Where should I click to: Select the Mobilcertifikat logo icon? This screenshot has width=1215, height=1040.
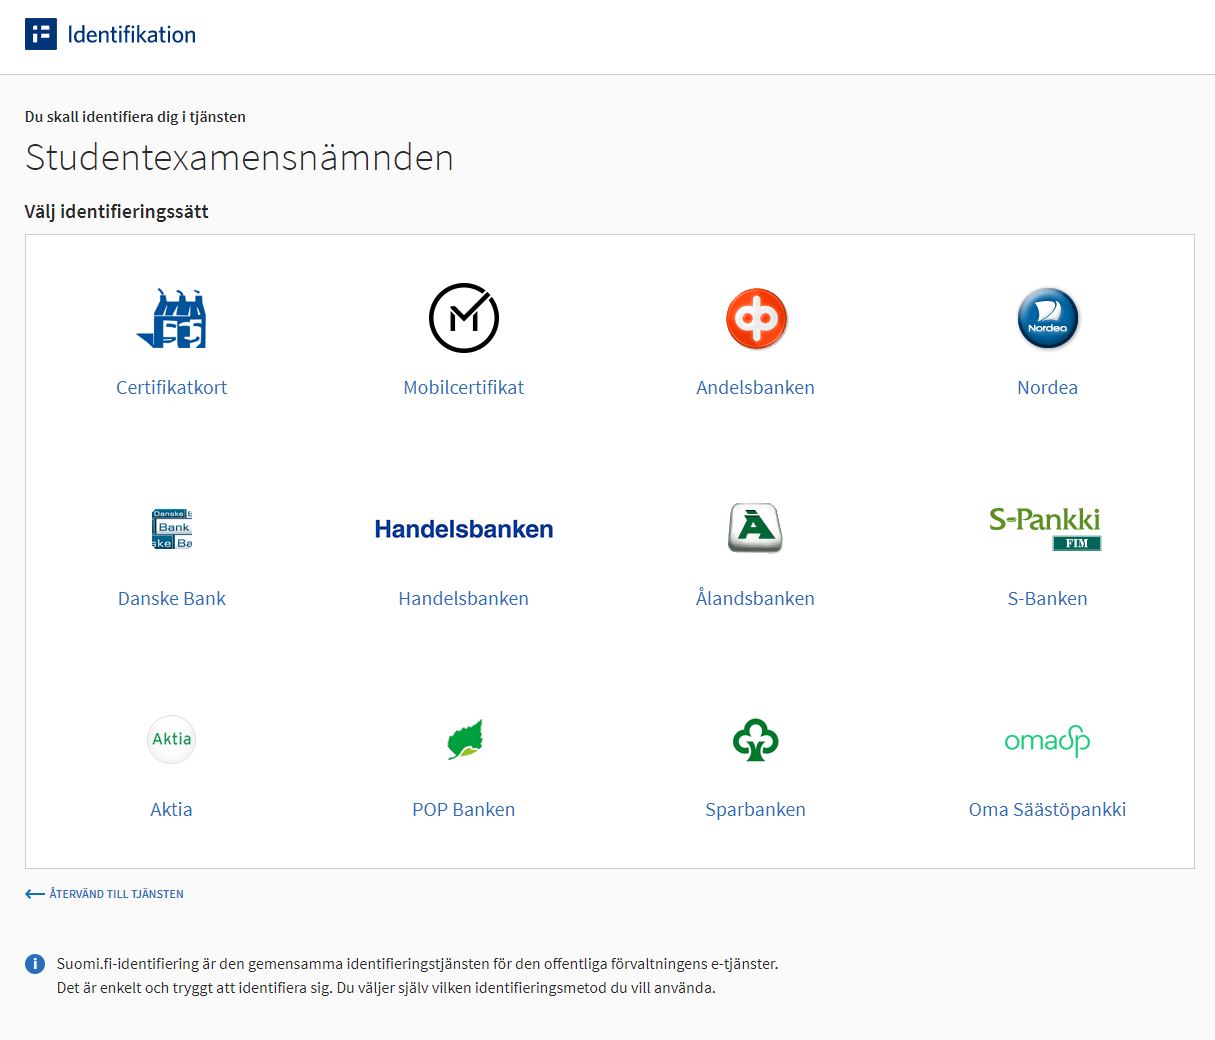(464, 318)
